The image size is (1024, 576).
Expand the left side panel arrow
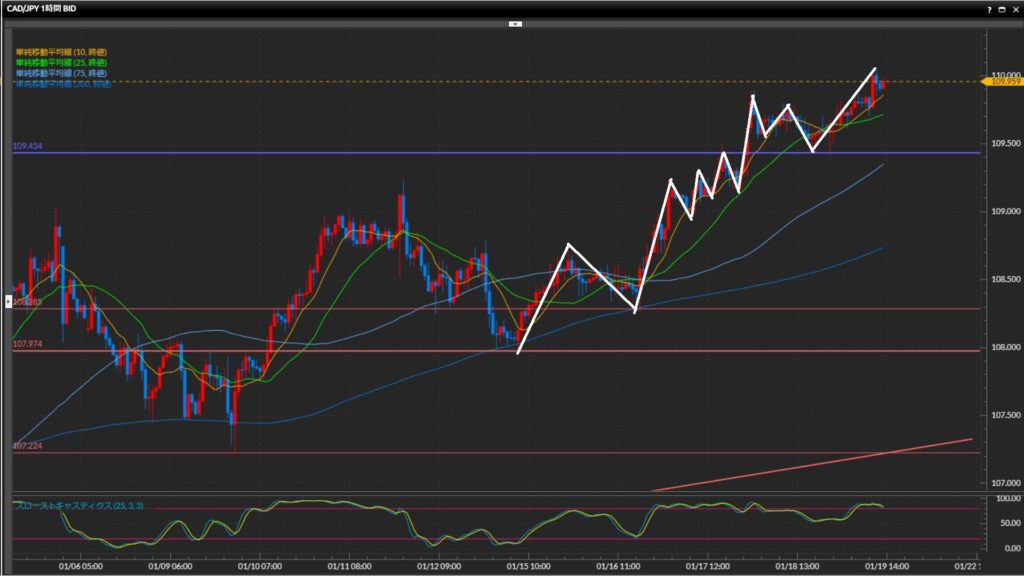click(6, 300)
